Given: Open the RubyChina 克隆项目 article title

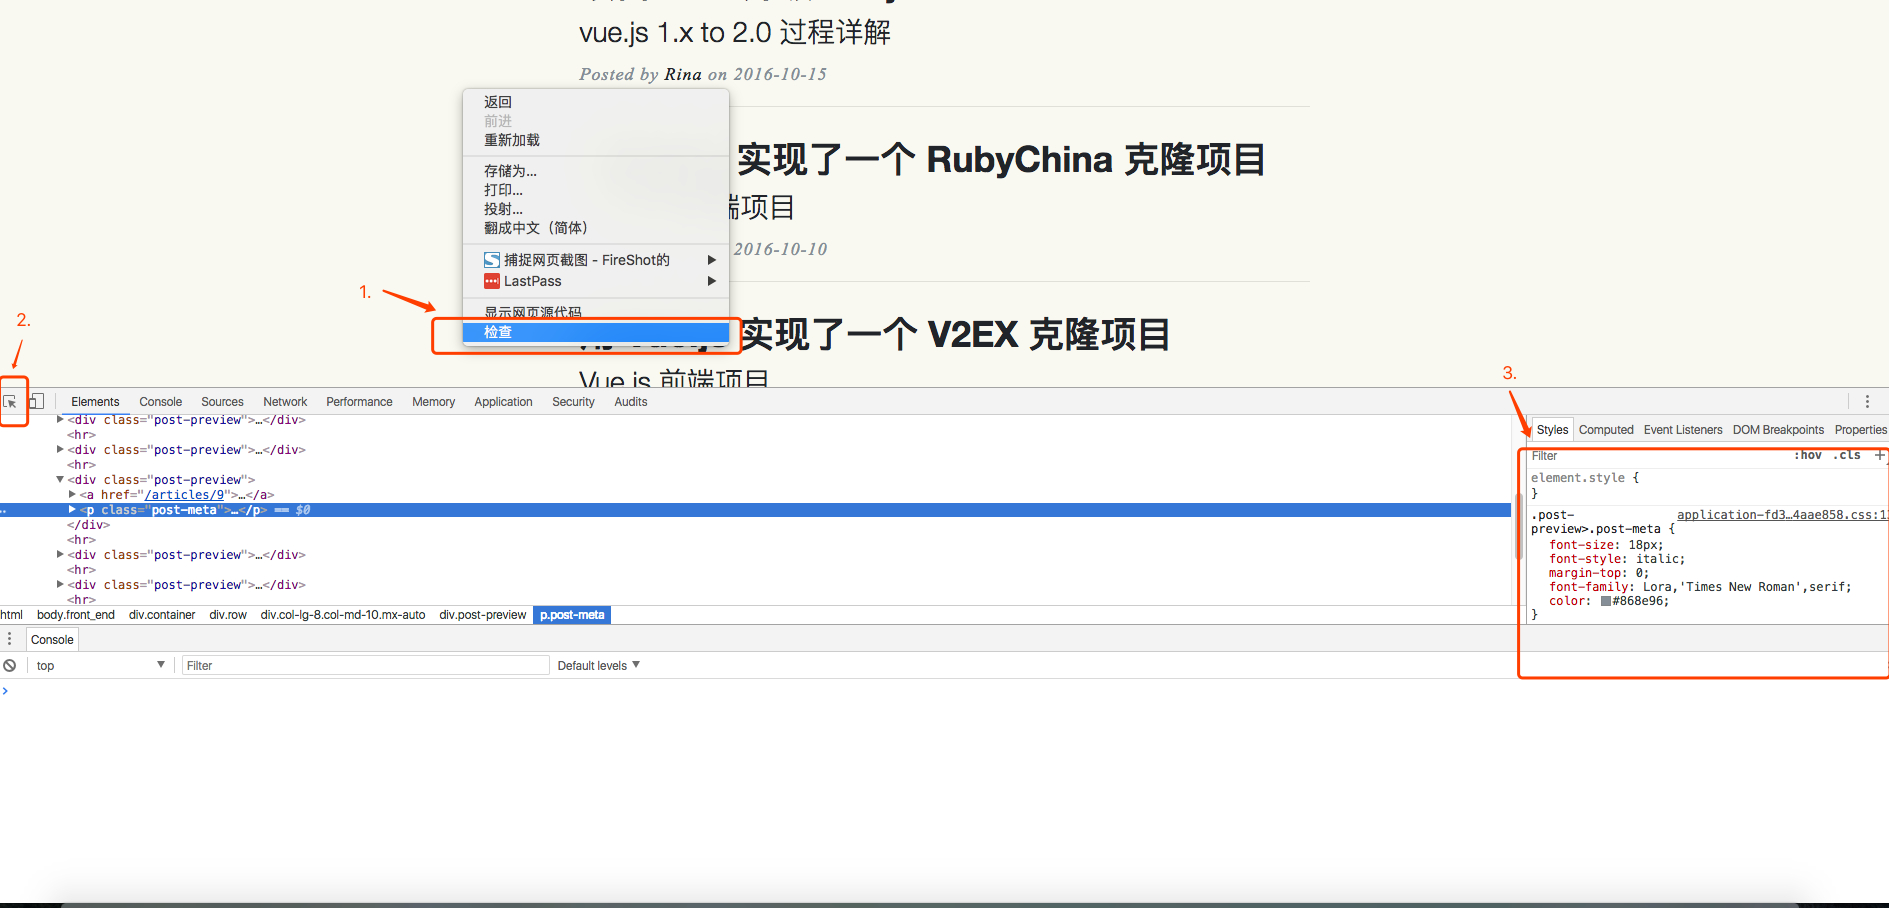Looking at the screenshot, I should 1001,160.
